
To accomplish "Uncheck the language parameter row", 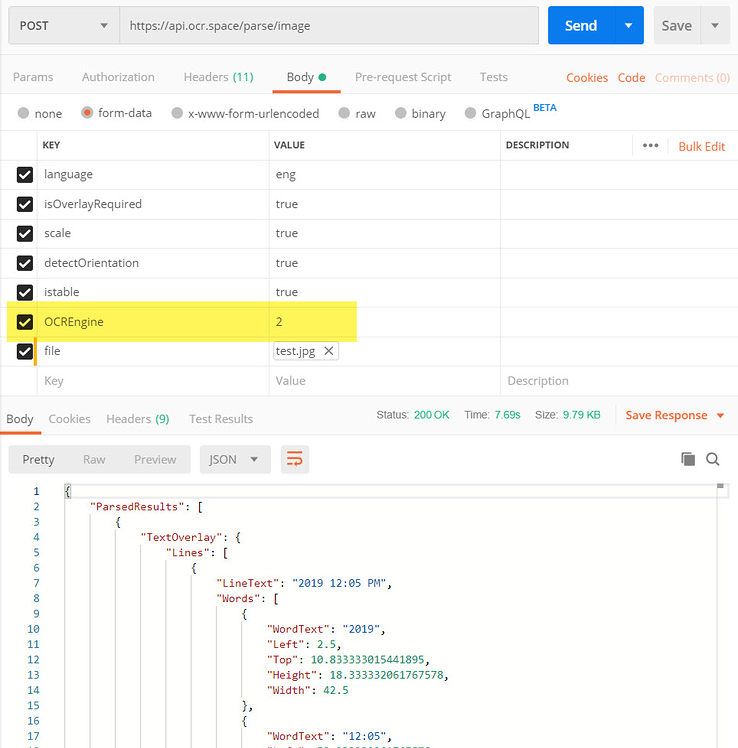I will [25, 175].
